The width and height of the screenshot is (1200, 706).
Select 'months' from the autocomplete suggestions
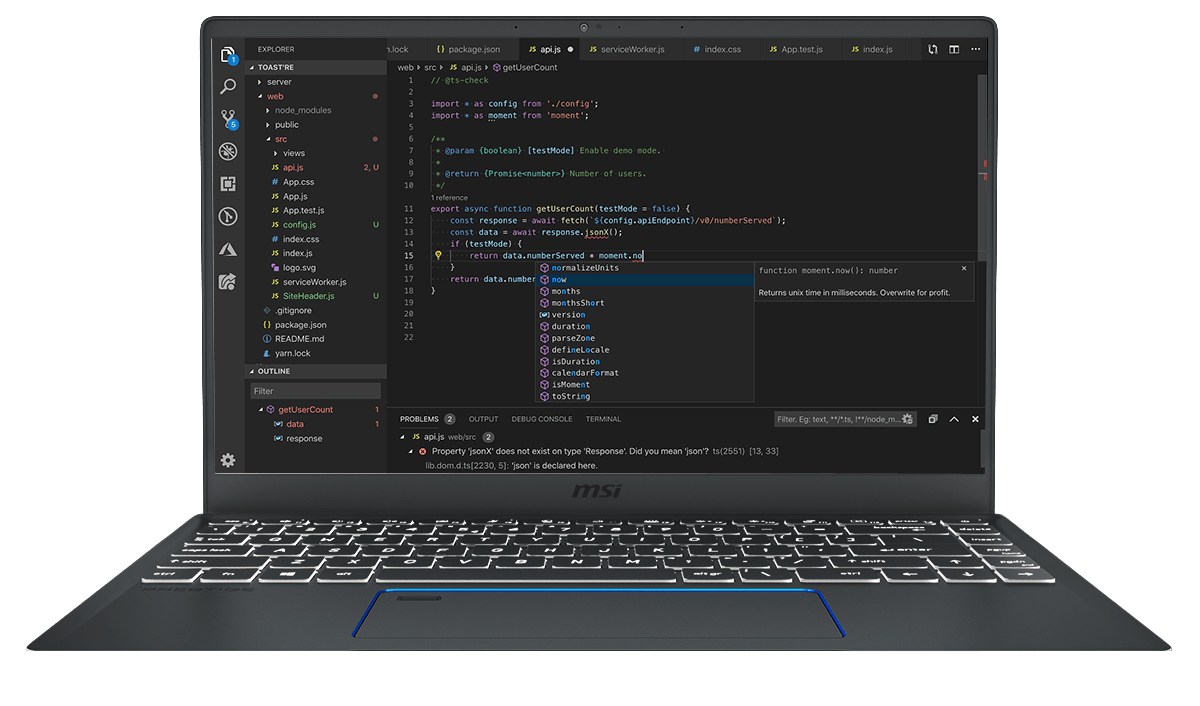click(566, 291)
